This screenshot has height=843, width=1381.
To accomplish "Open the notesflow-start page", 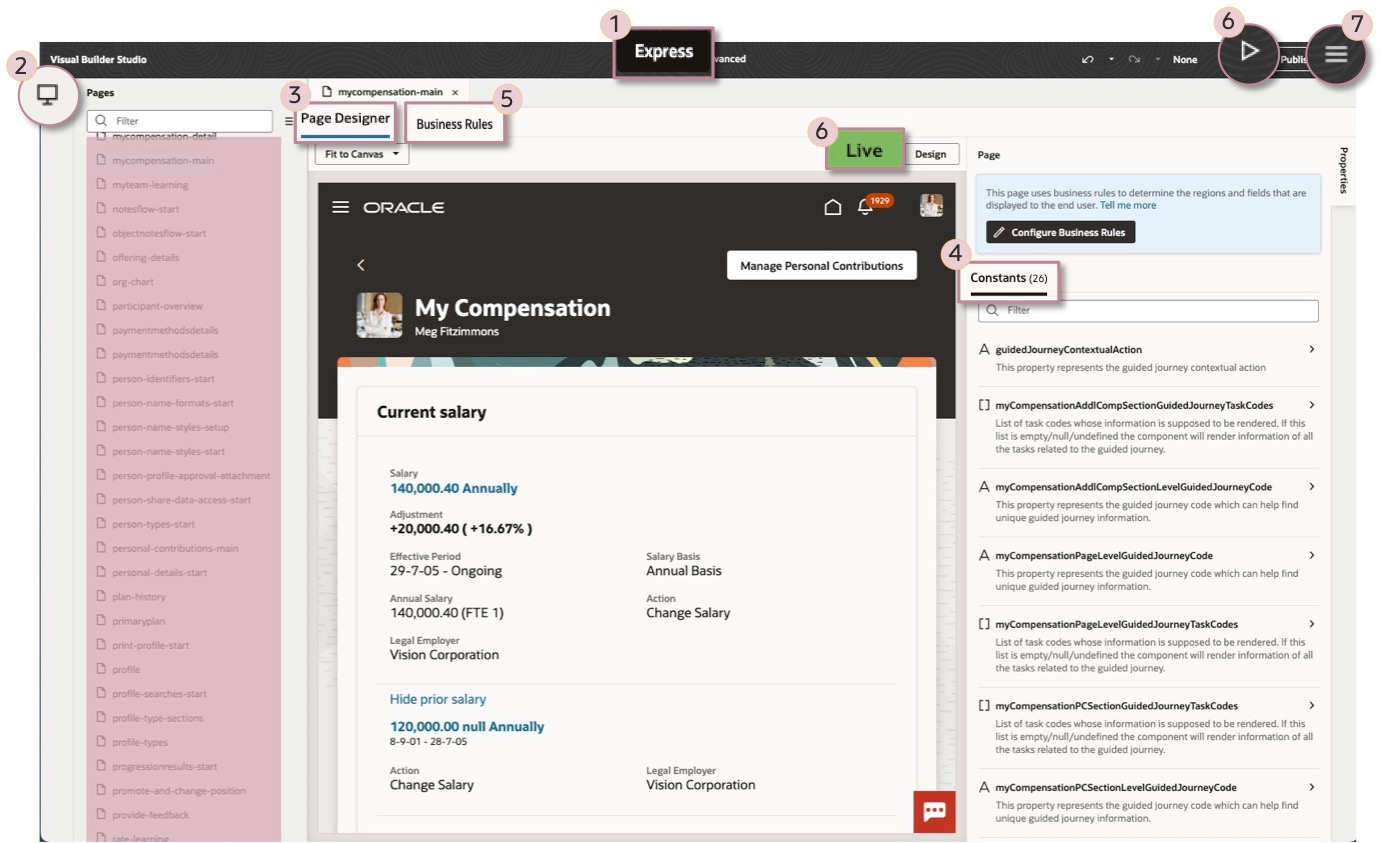I will pos(146,209).
